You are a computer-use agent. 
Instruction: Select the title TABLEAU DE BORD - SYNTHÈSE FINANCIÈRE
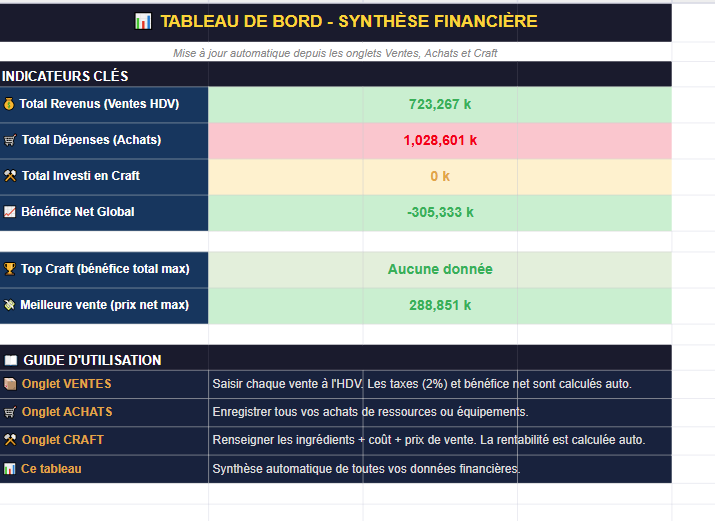tap(349, 21)
